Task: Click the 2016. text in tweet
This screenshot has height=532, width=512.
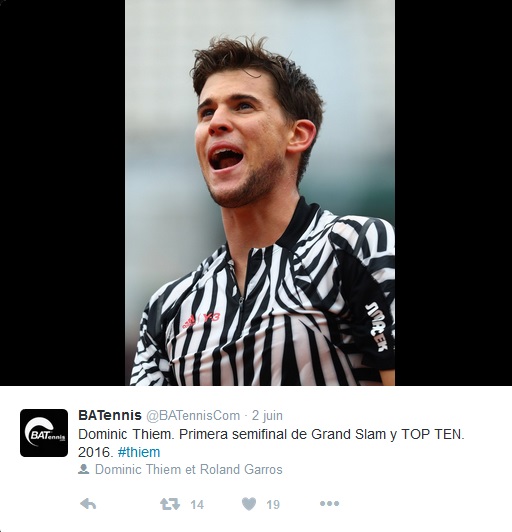Action: pos(96,452)
